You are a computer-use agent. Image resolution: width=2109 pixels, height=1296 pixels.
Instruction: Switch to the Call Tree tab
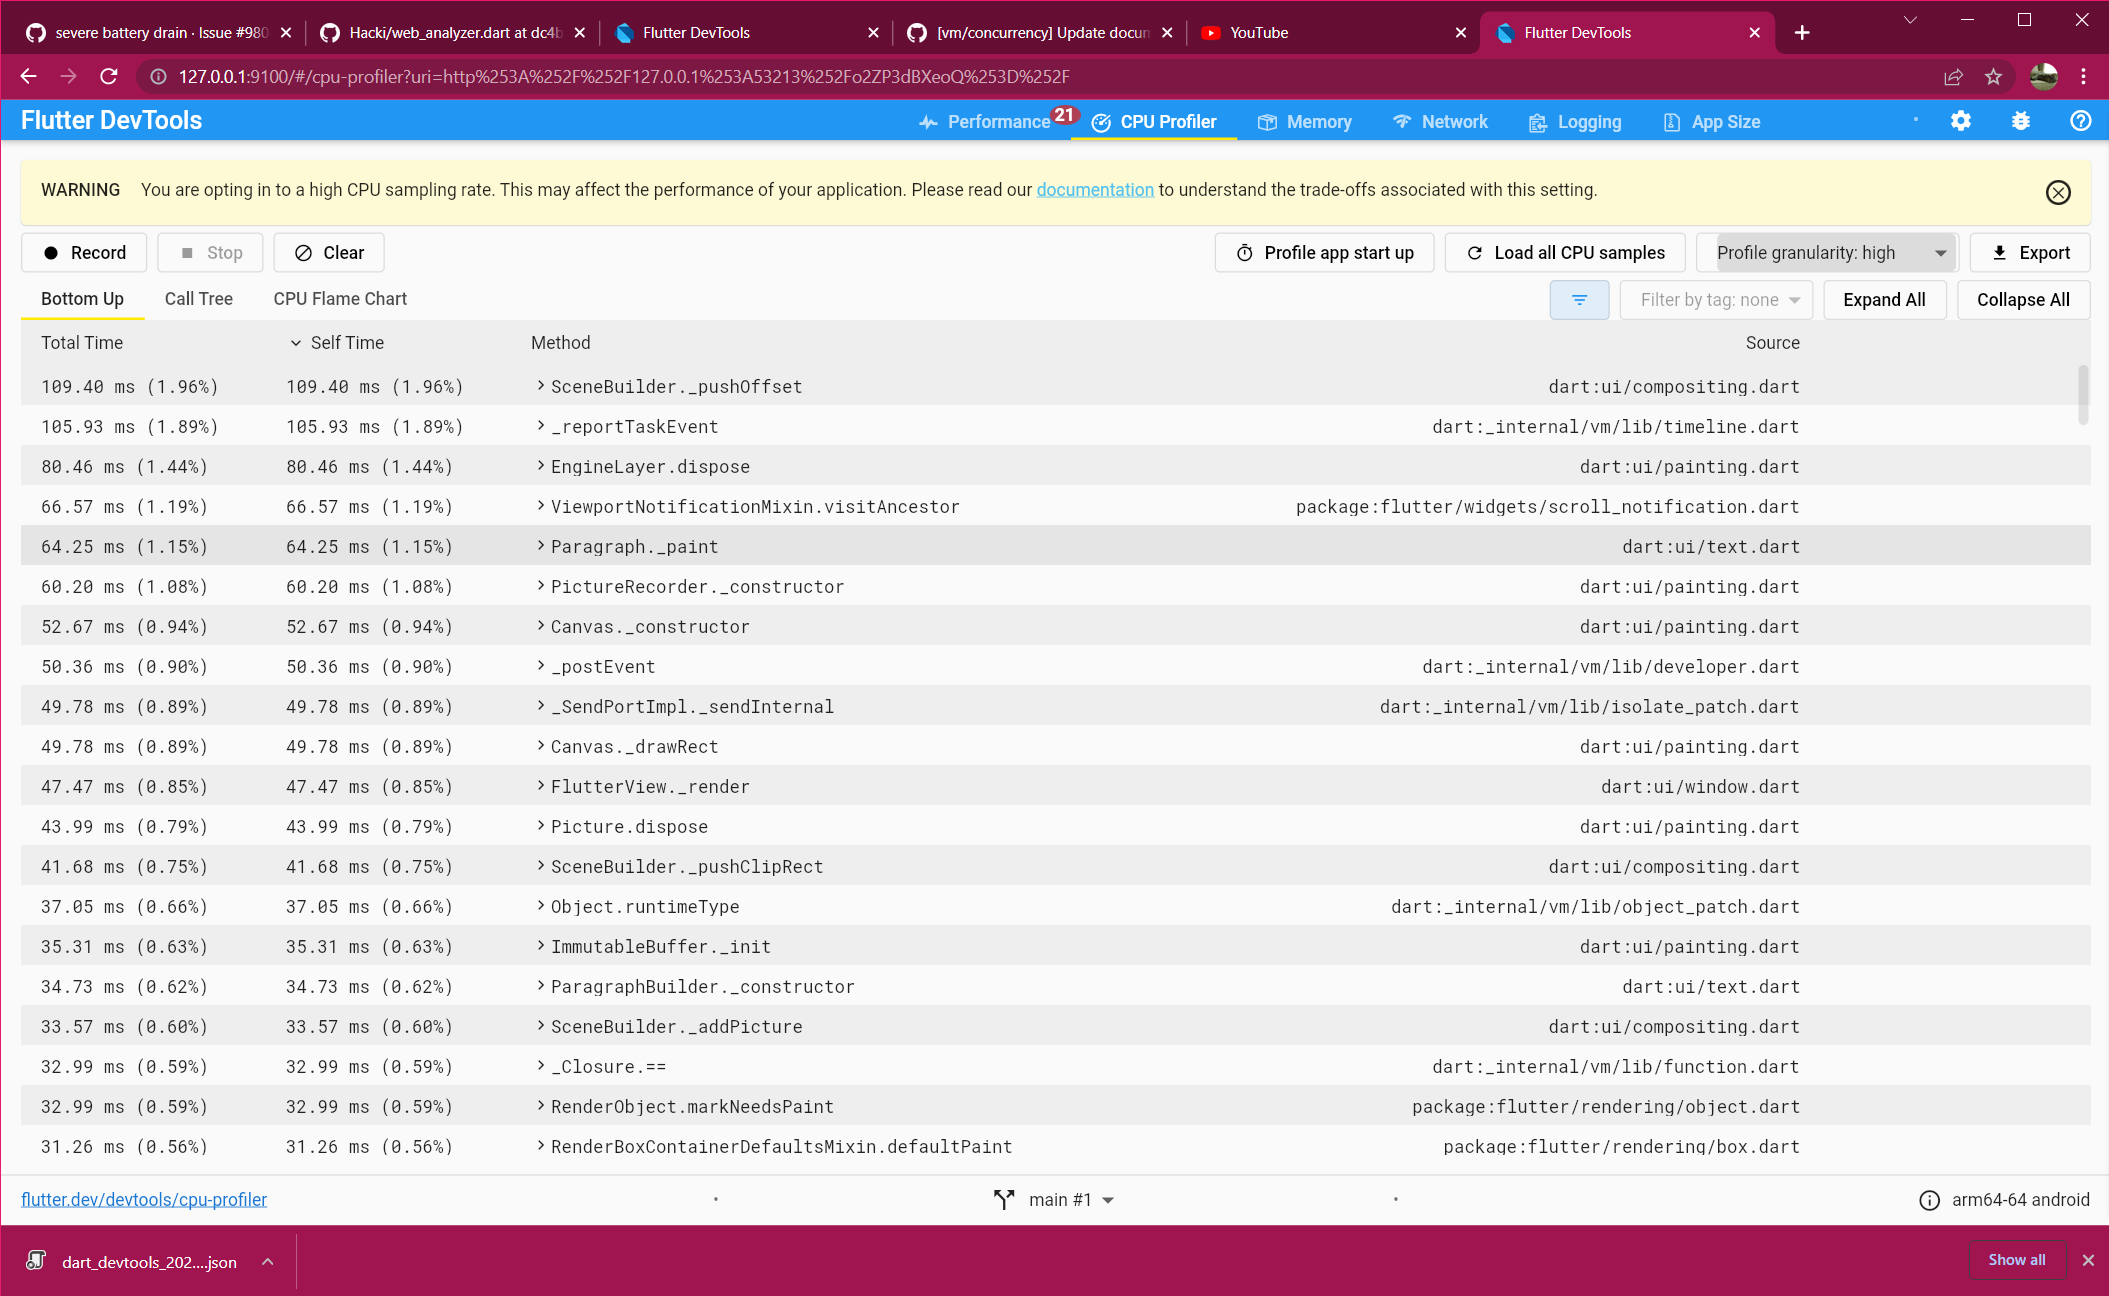tap(198, 298)
